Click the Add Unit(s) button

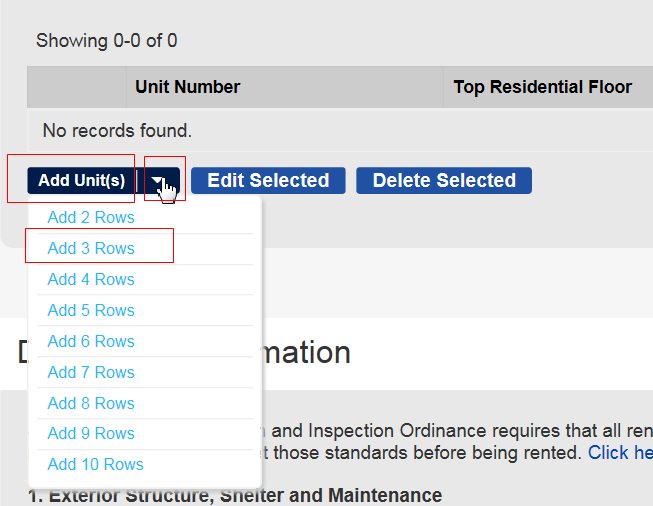tap(81, 181)
